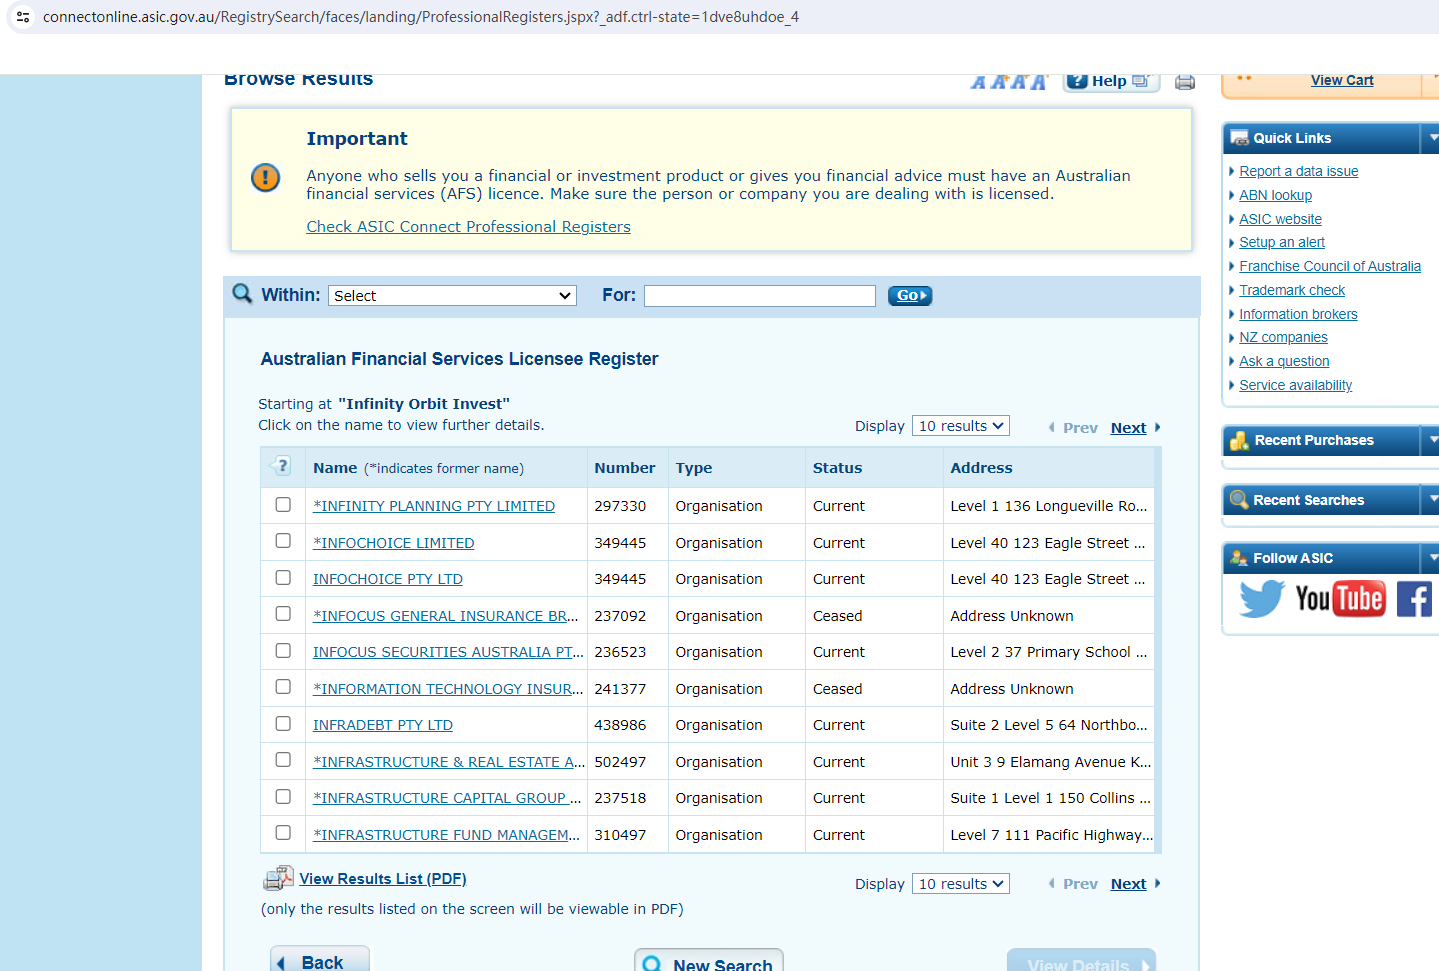Screen dimensions: 1439x971
Task: Go to the top Next results link
Action: (x=1128, y=428)
